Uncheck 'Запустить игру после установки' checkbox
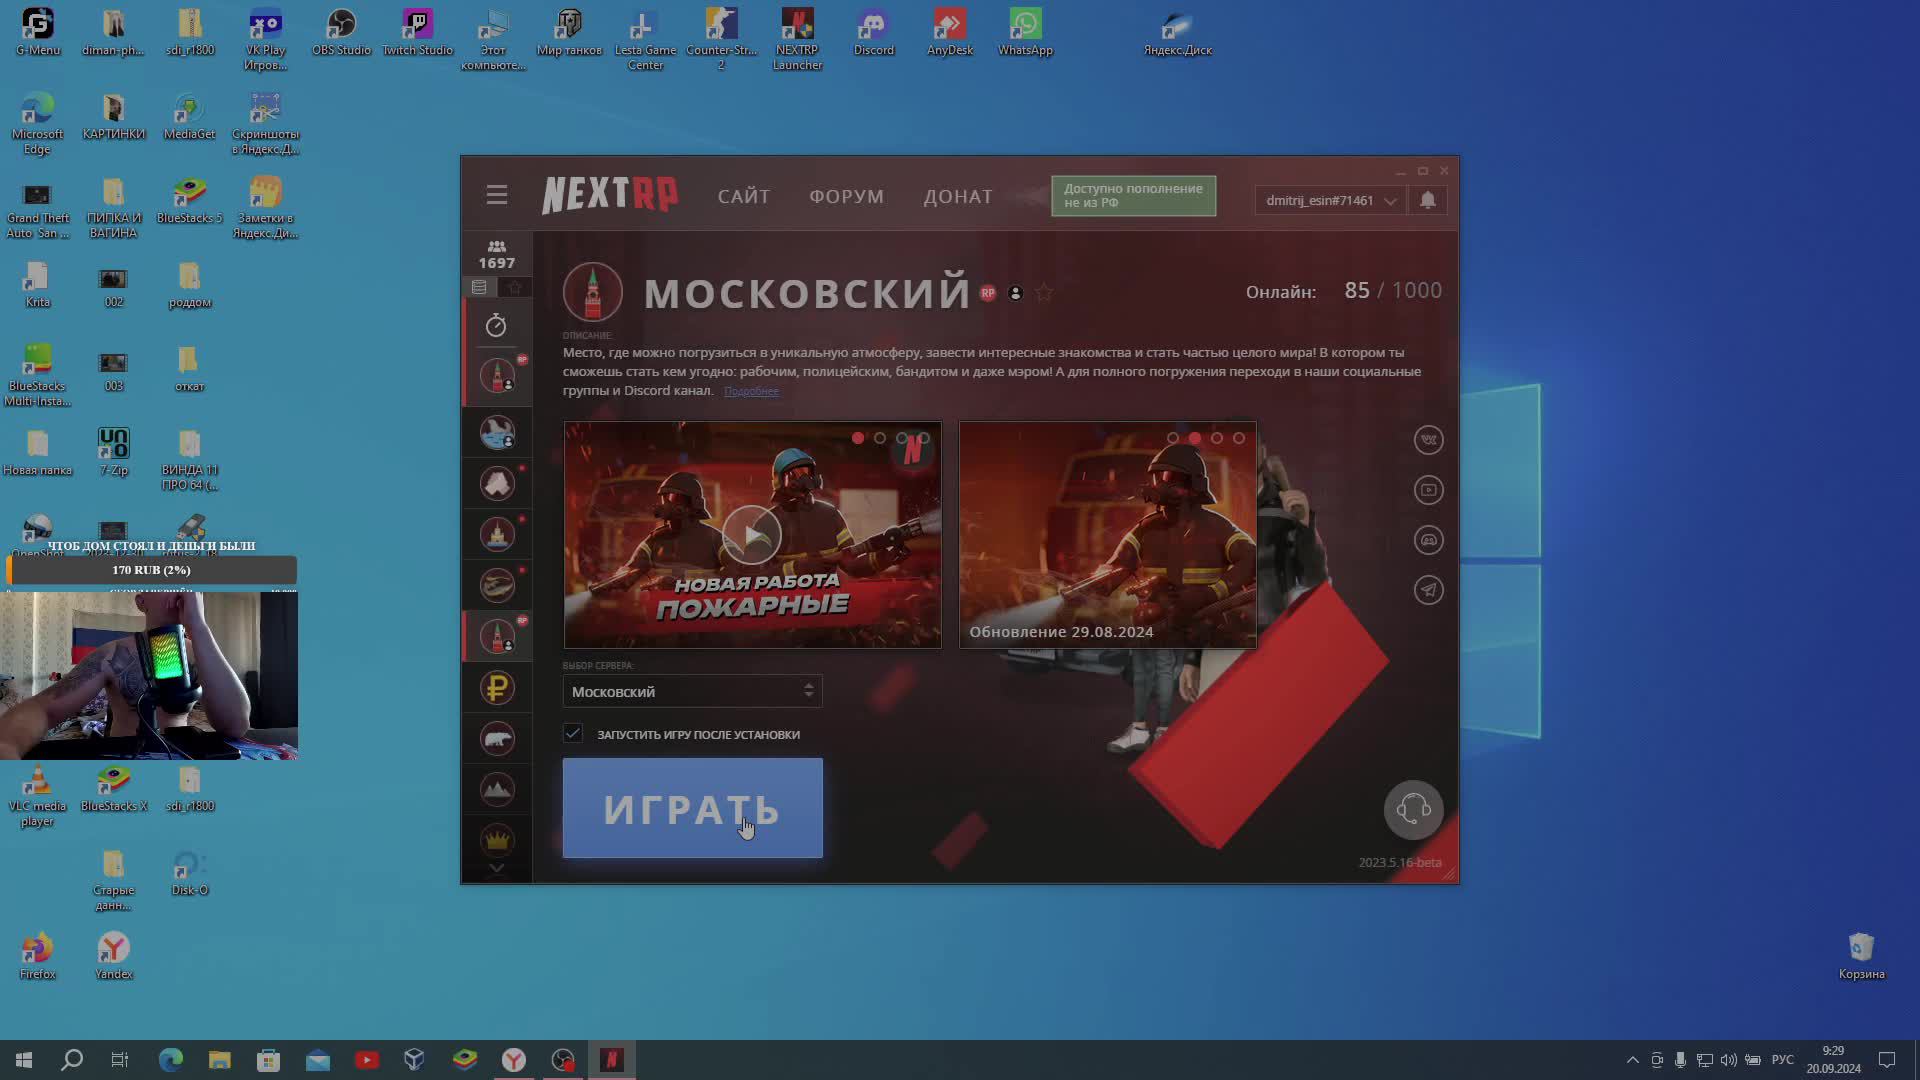 [x=573, y=733]
